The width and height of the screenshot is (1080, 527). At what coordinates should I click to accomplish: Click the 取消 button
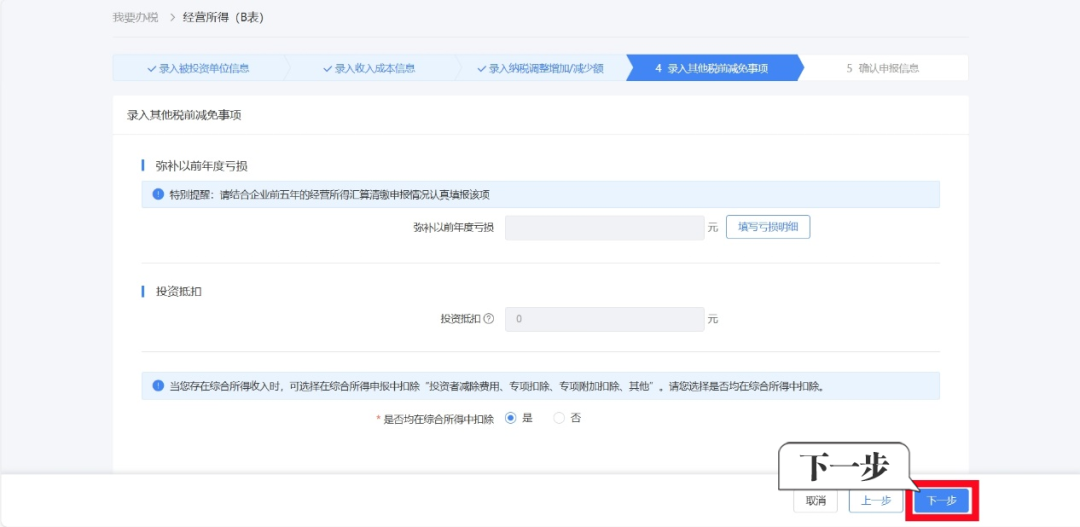[x=815, y=501]
